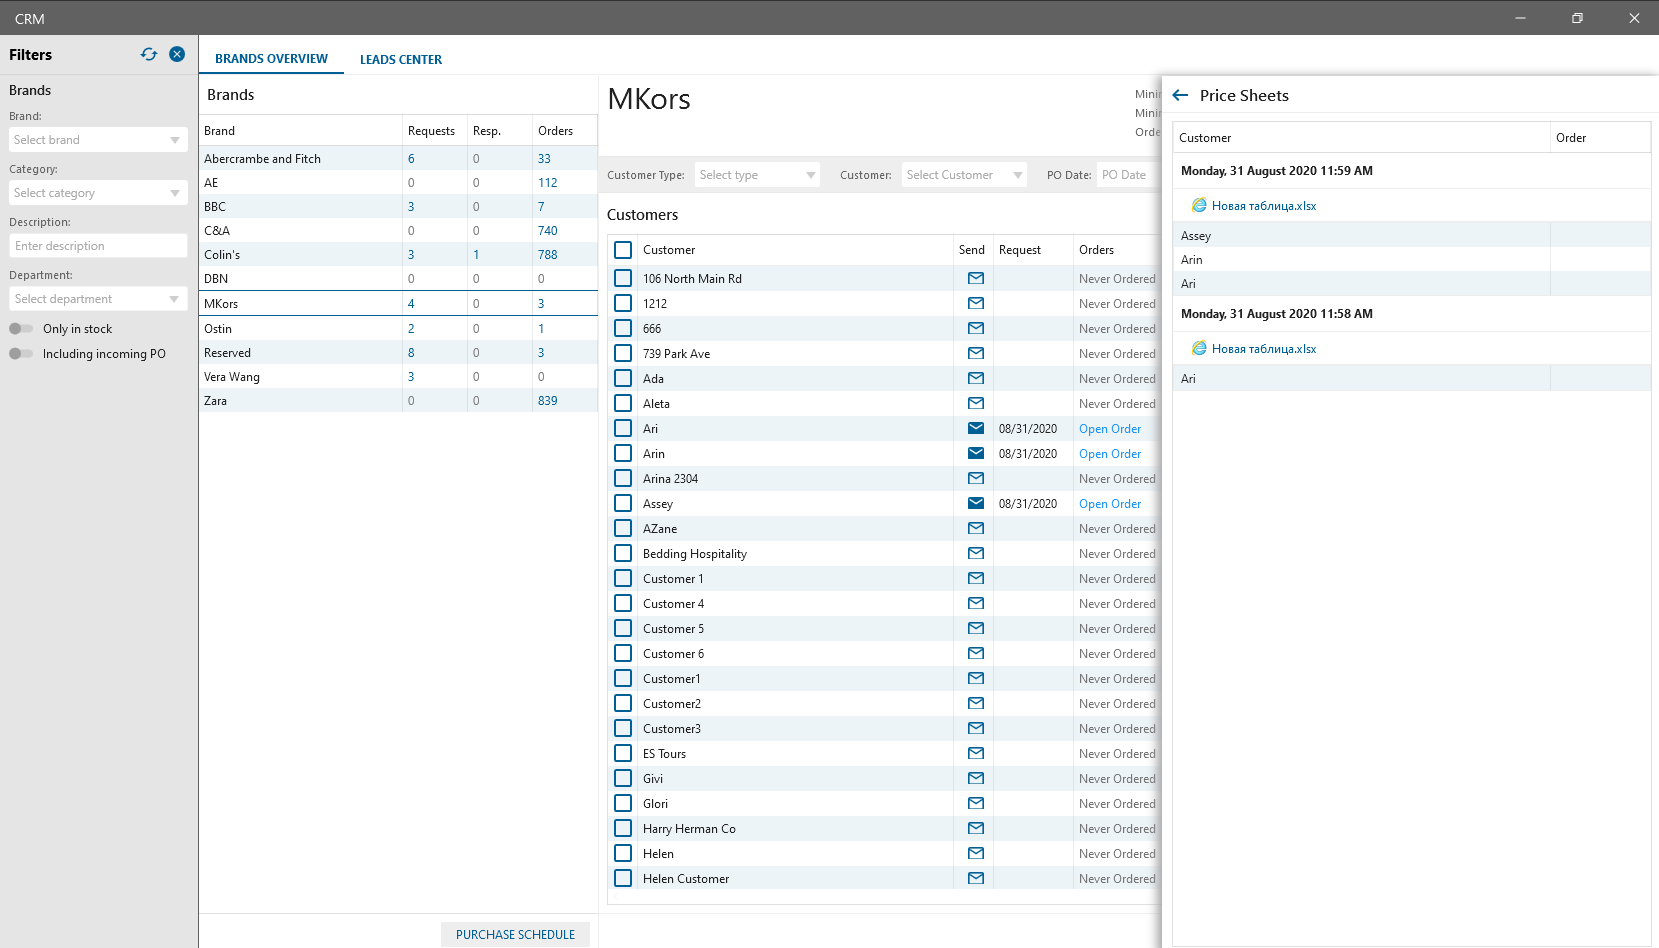Image resolution: width=1659 pixels, height=948 pixels.
Task: Click requests count 8 for Reserved
Action: click(411, 353)
